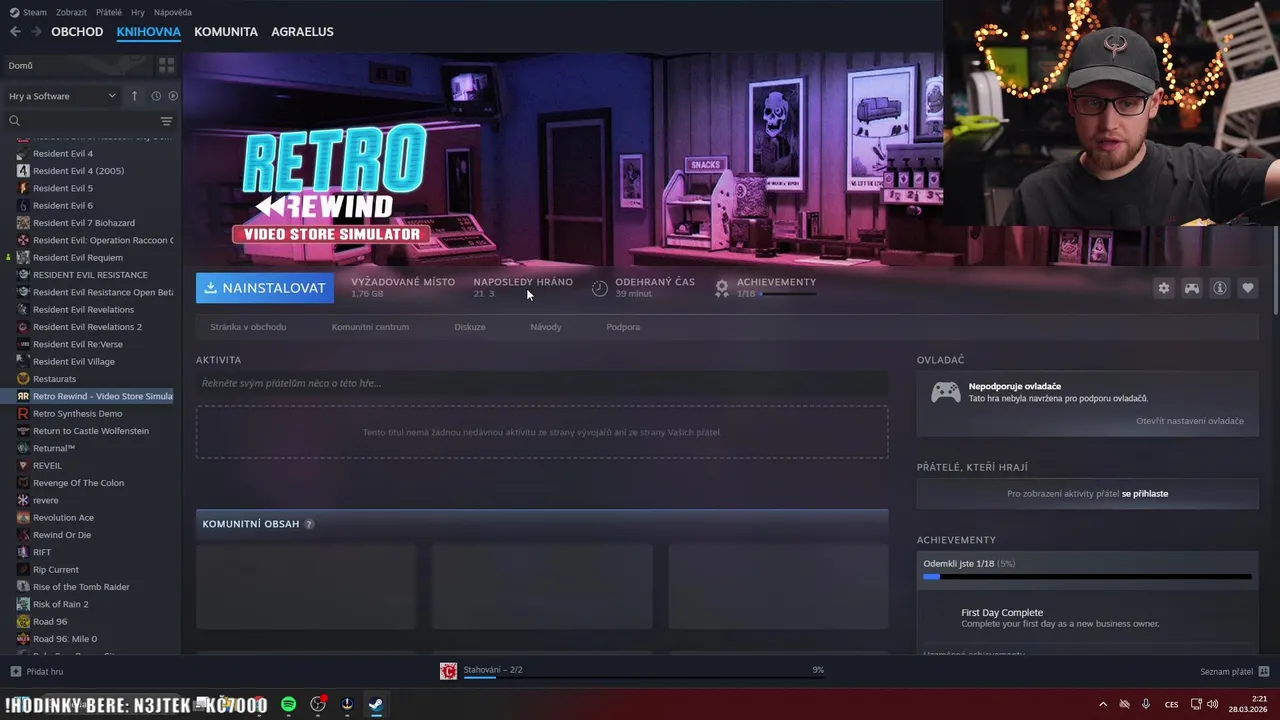Open the Přátelé menu
Viewport: 1280px width, 720px height.
click(x=109, y=12)
